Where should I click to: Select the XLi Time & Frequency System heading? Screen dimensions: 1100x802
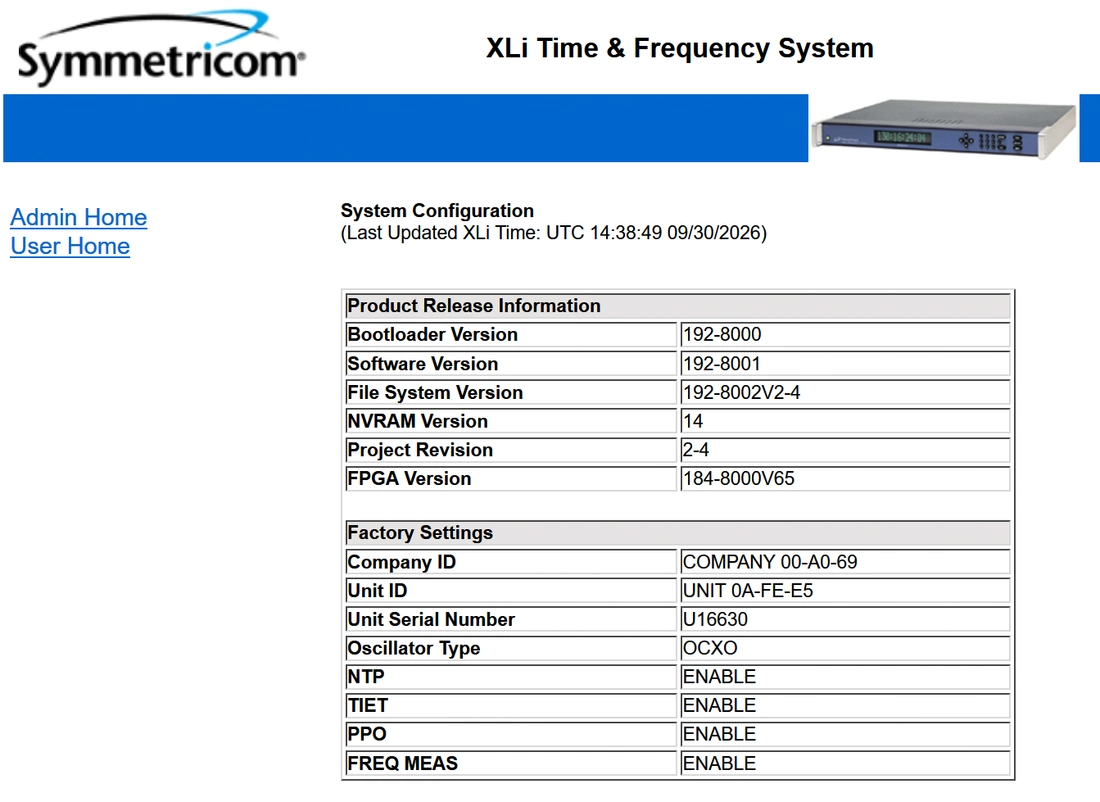pyautogui.click(x=680, y=48)
